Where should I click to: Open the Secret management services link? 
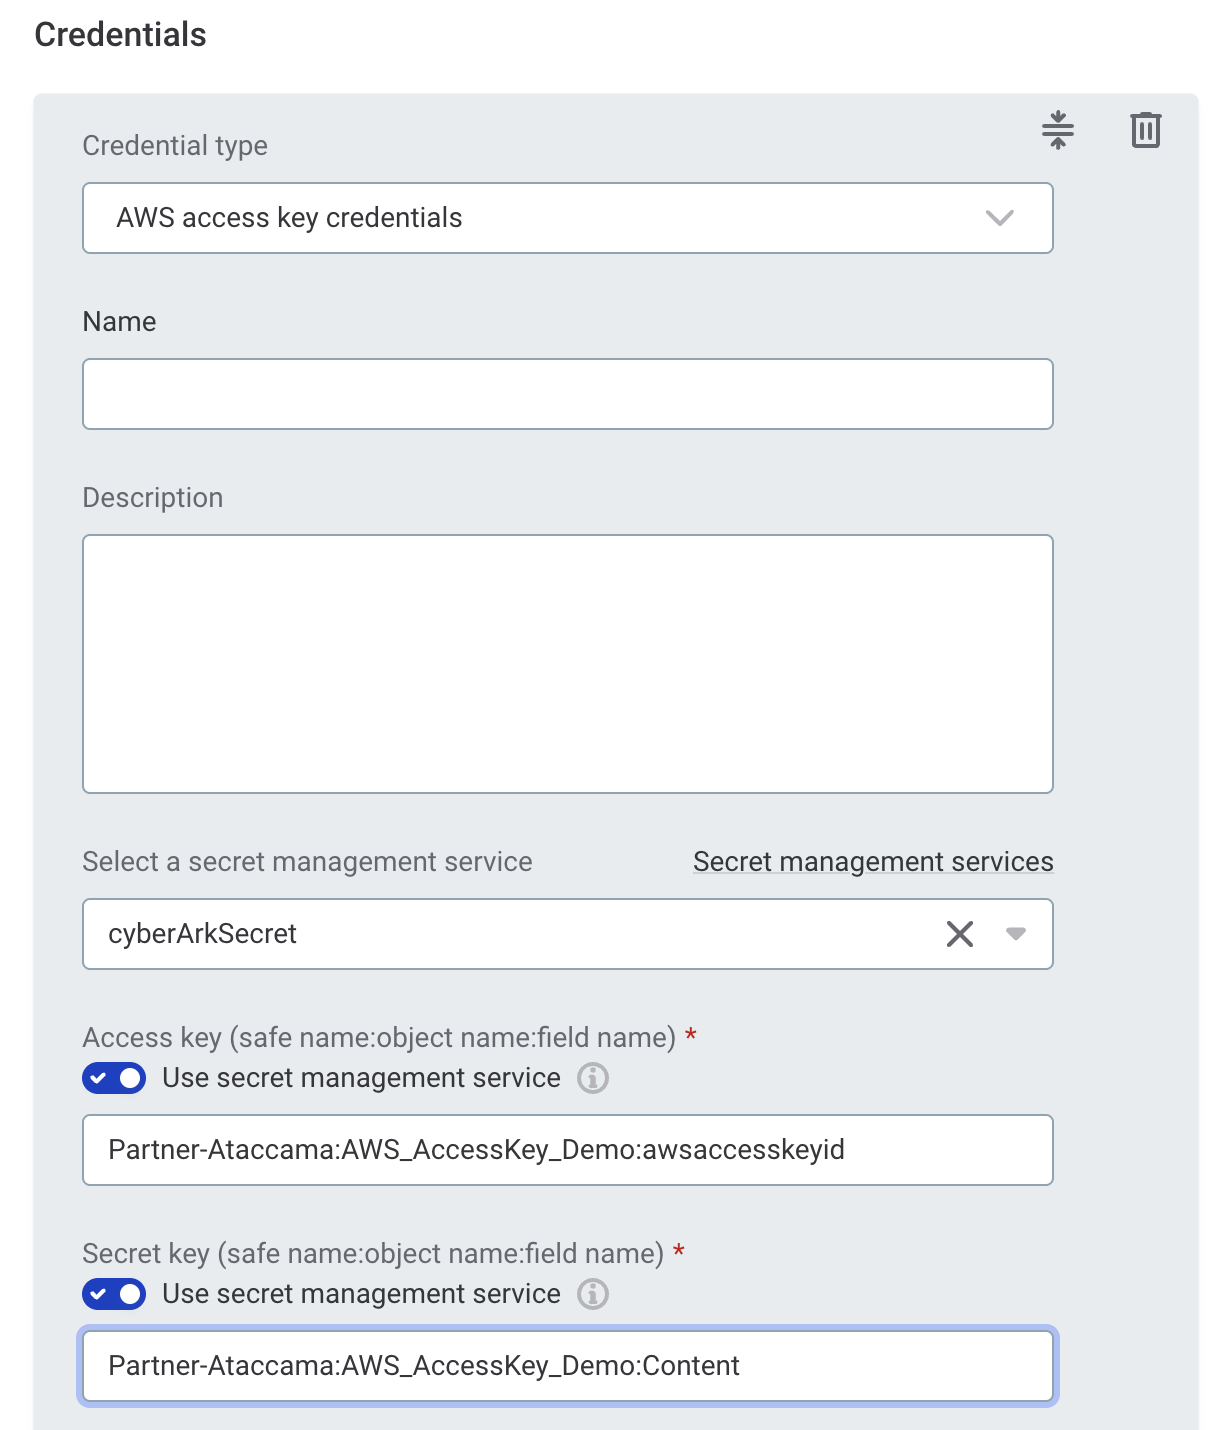tap(872, 861)
